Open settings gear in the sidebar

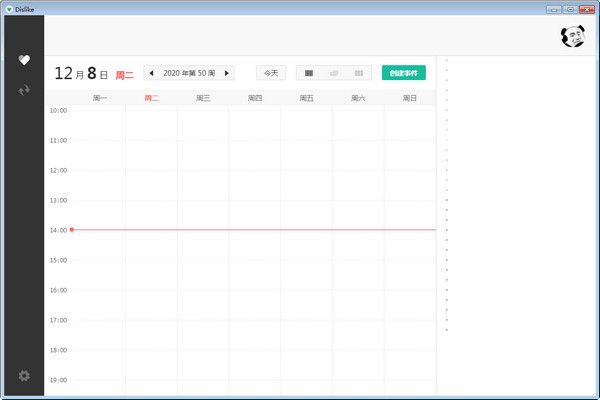pyautogui.click(x=24, y=376)
